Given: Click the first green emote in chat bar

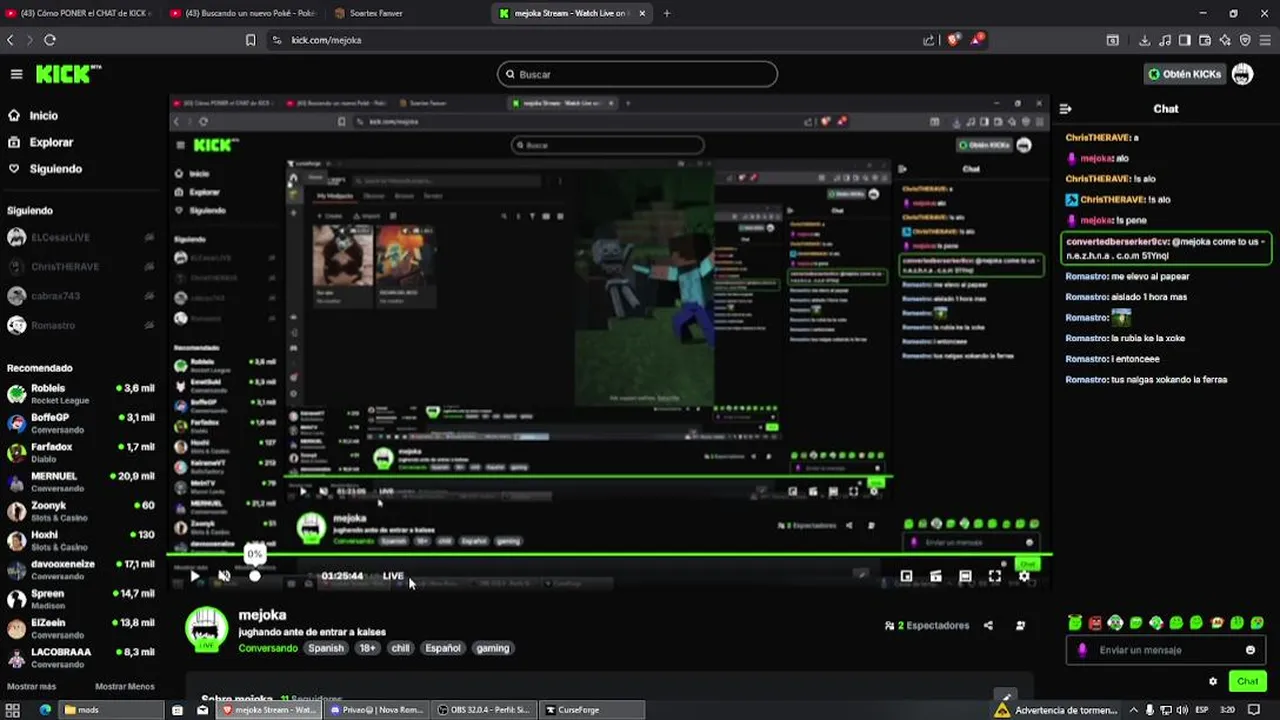Looking at the screenshot, I should [x=1075, y=623].
